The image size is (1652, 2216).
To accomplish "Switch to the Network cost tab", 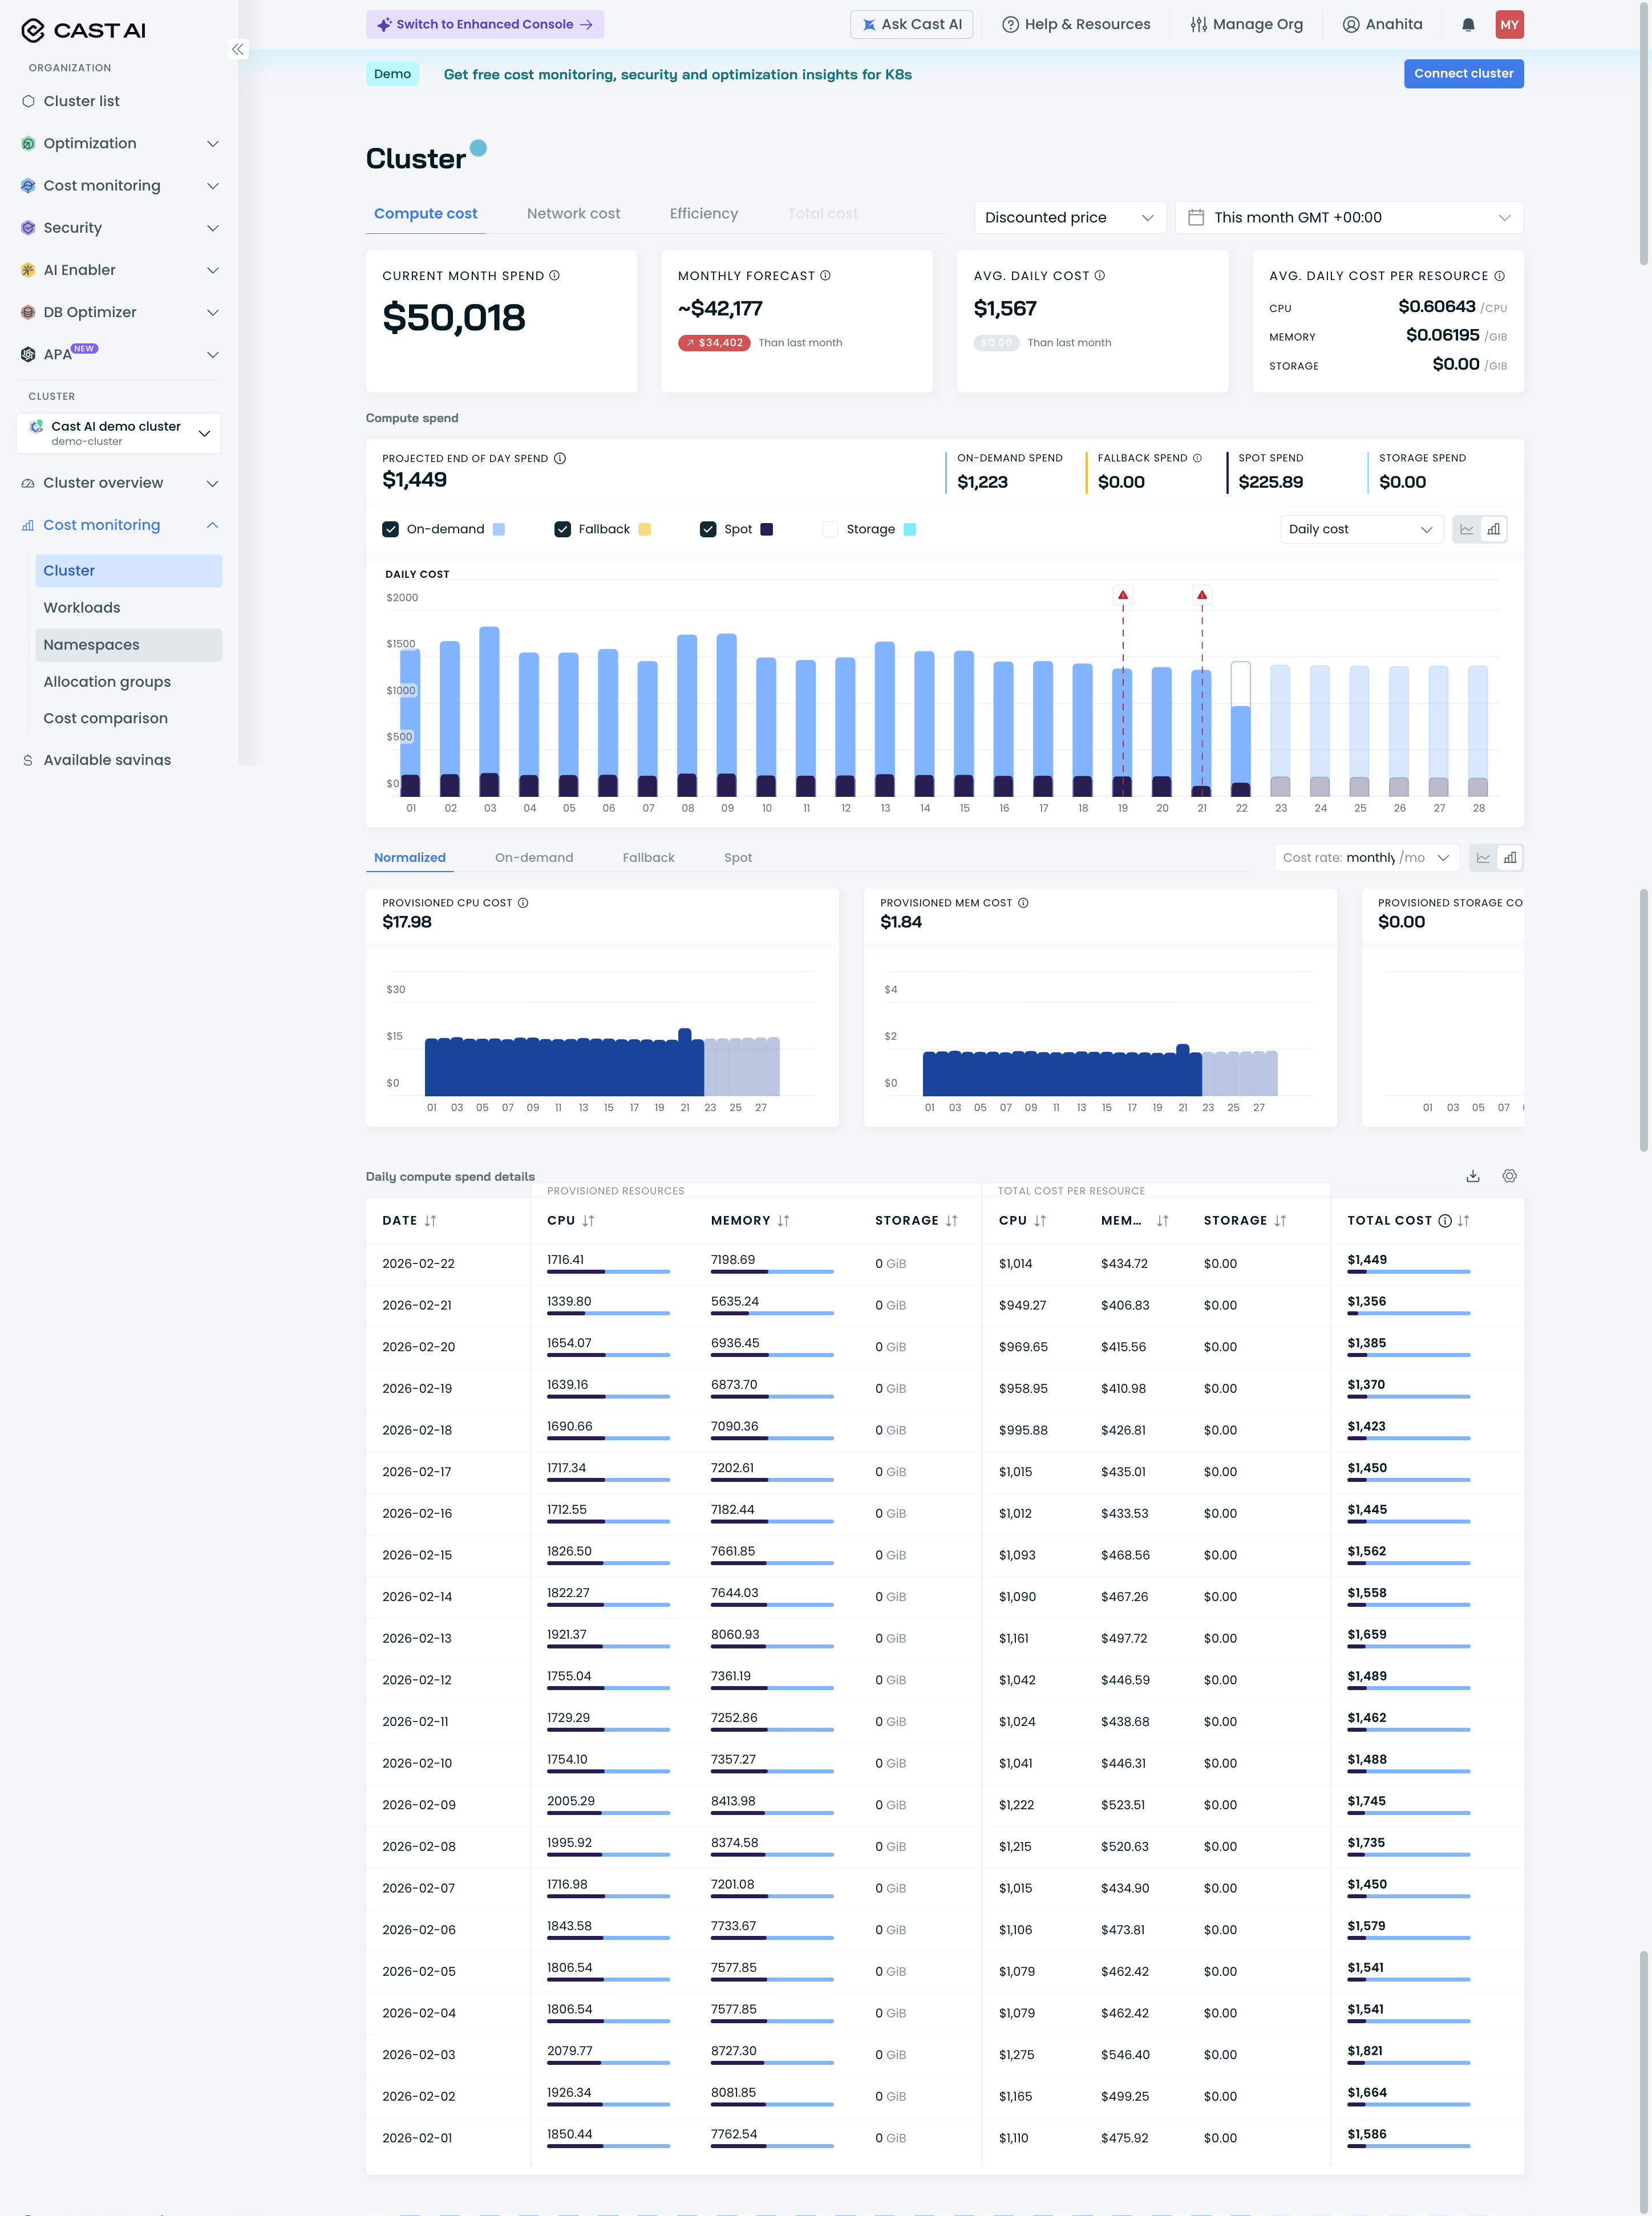I will pos(573,213).
